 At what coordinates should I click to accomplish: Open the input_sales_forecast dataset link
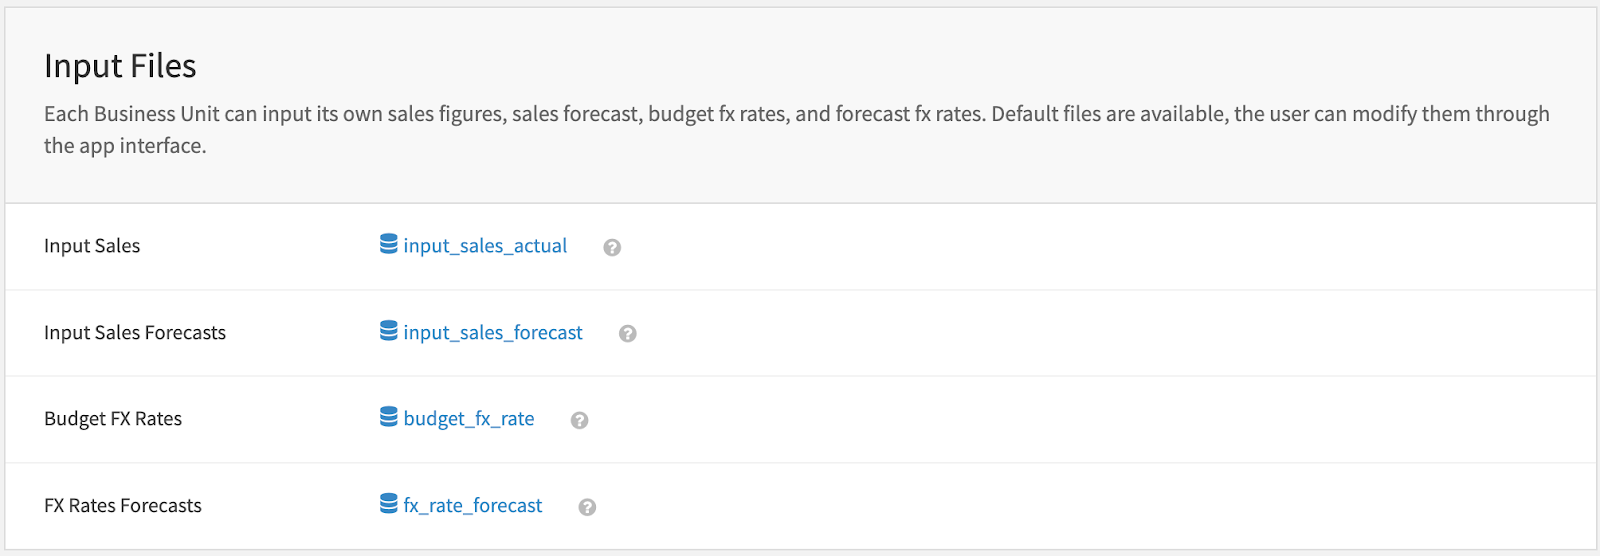[x=493, y=333]
